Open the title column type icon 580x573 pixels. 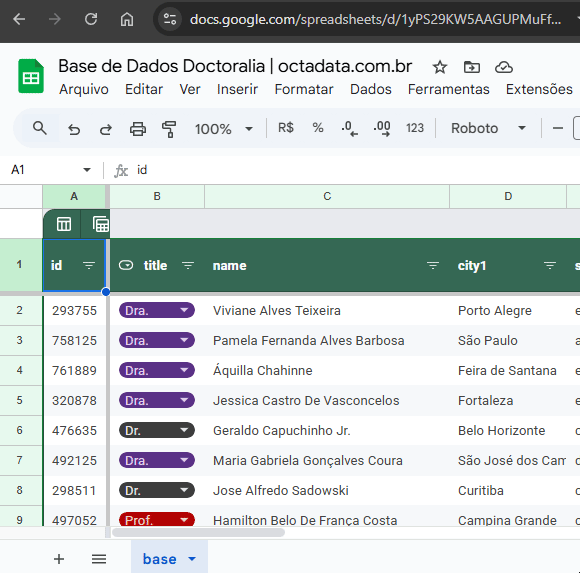126,265
